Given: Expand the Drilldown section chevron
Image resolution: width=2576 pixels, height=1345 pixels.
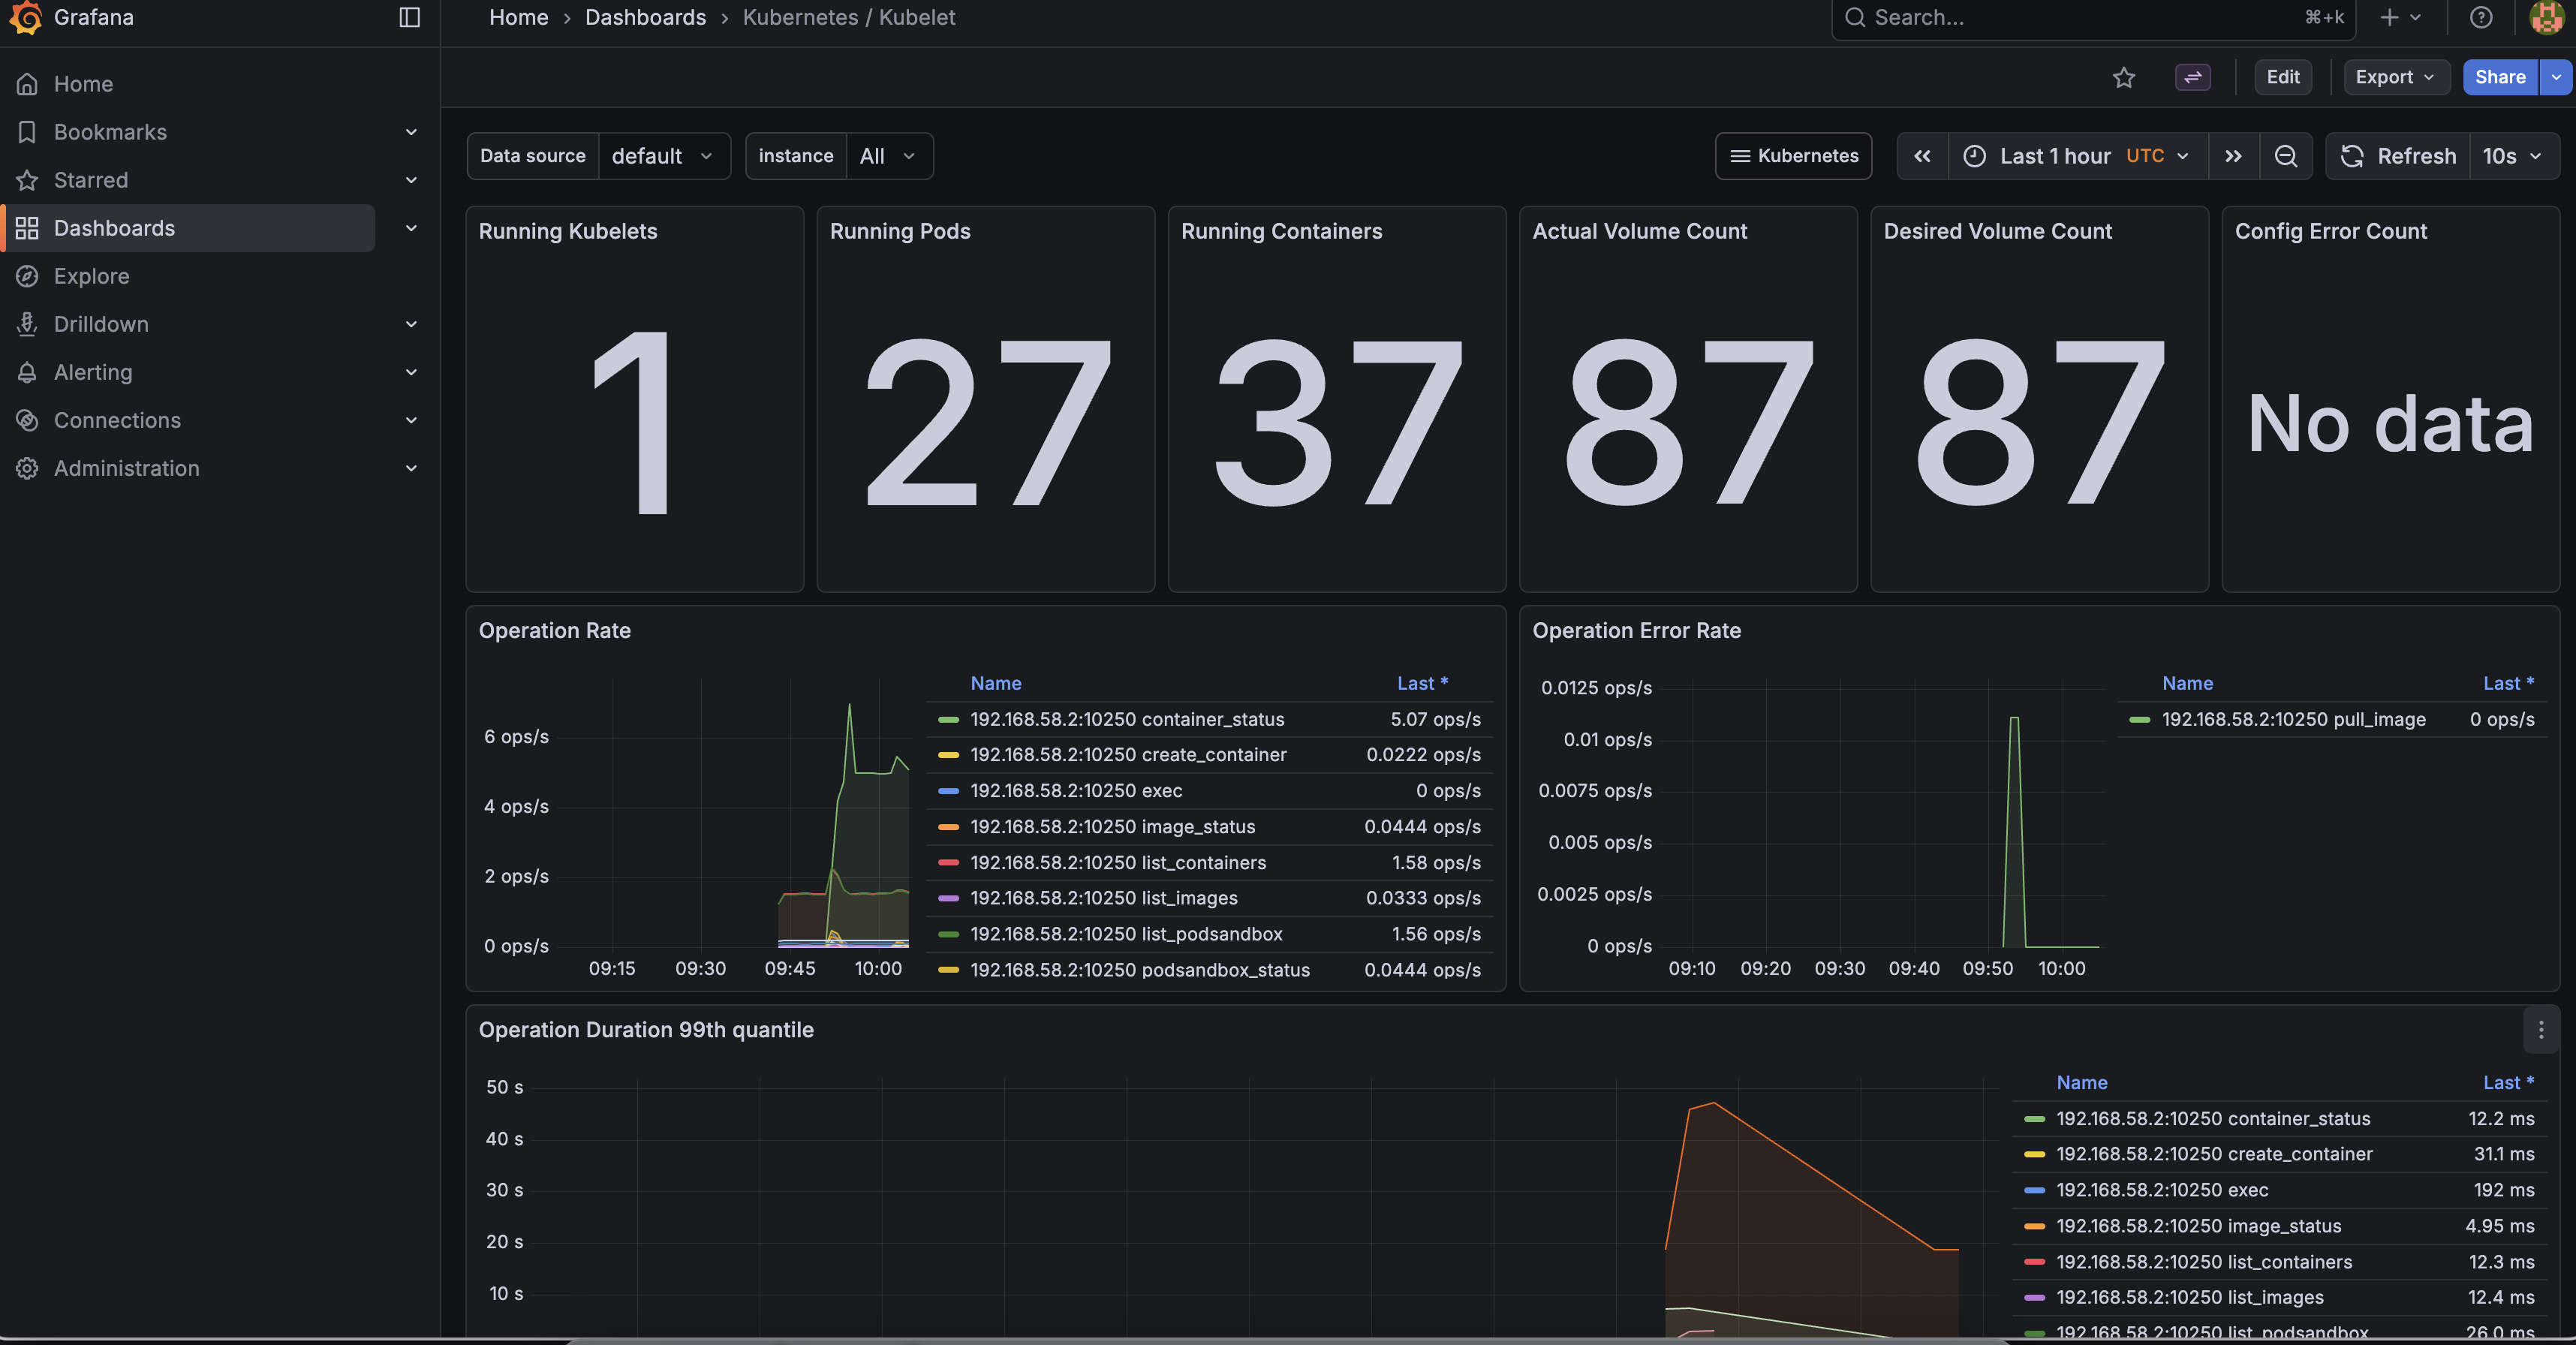Looking at the screenshot, I should pos(411,324).
